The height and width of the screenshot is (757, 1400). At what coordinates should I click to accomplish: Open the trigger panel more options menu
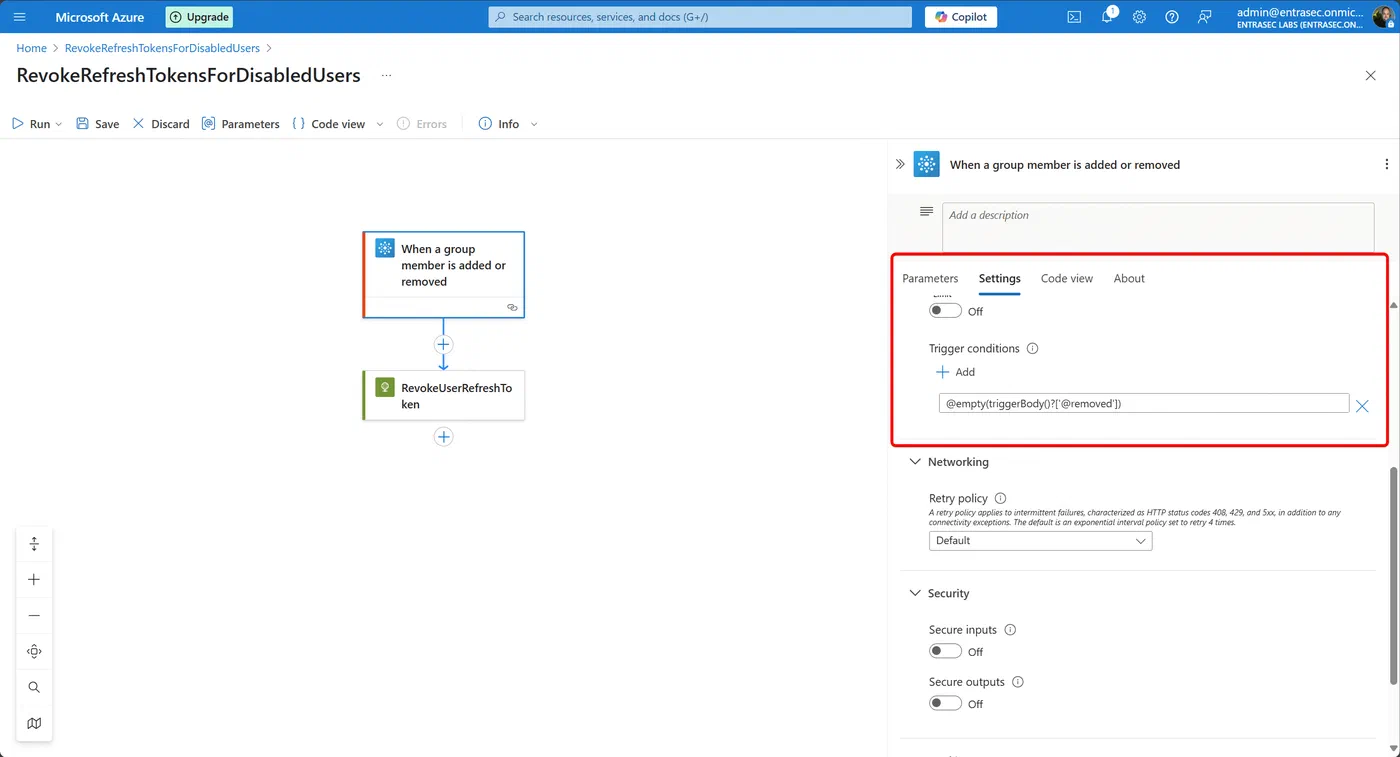coord(1386,164)
